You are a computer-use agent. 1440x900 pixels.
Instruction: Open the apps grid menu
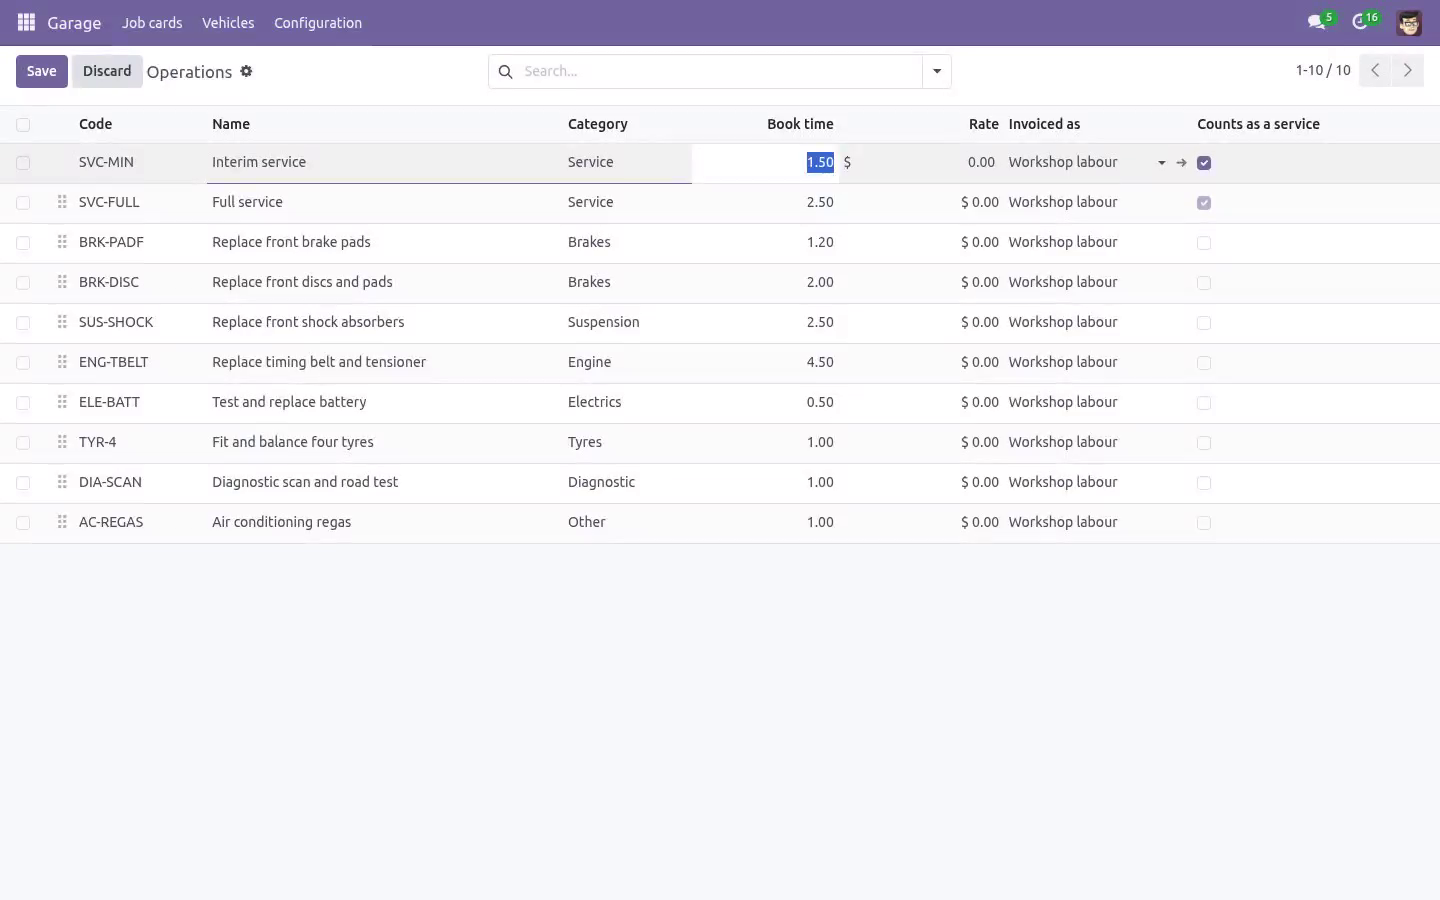27,22
